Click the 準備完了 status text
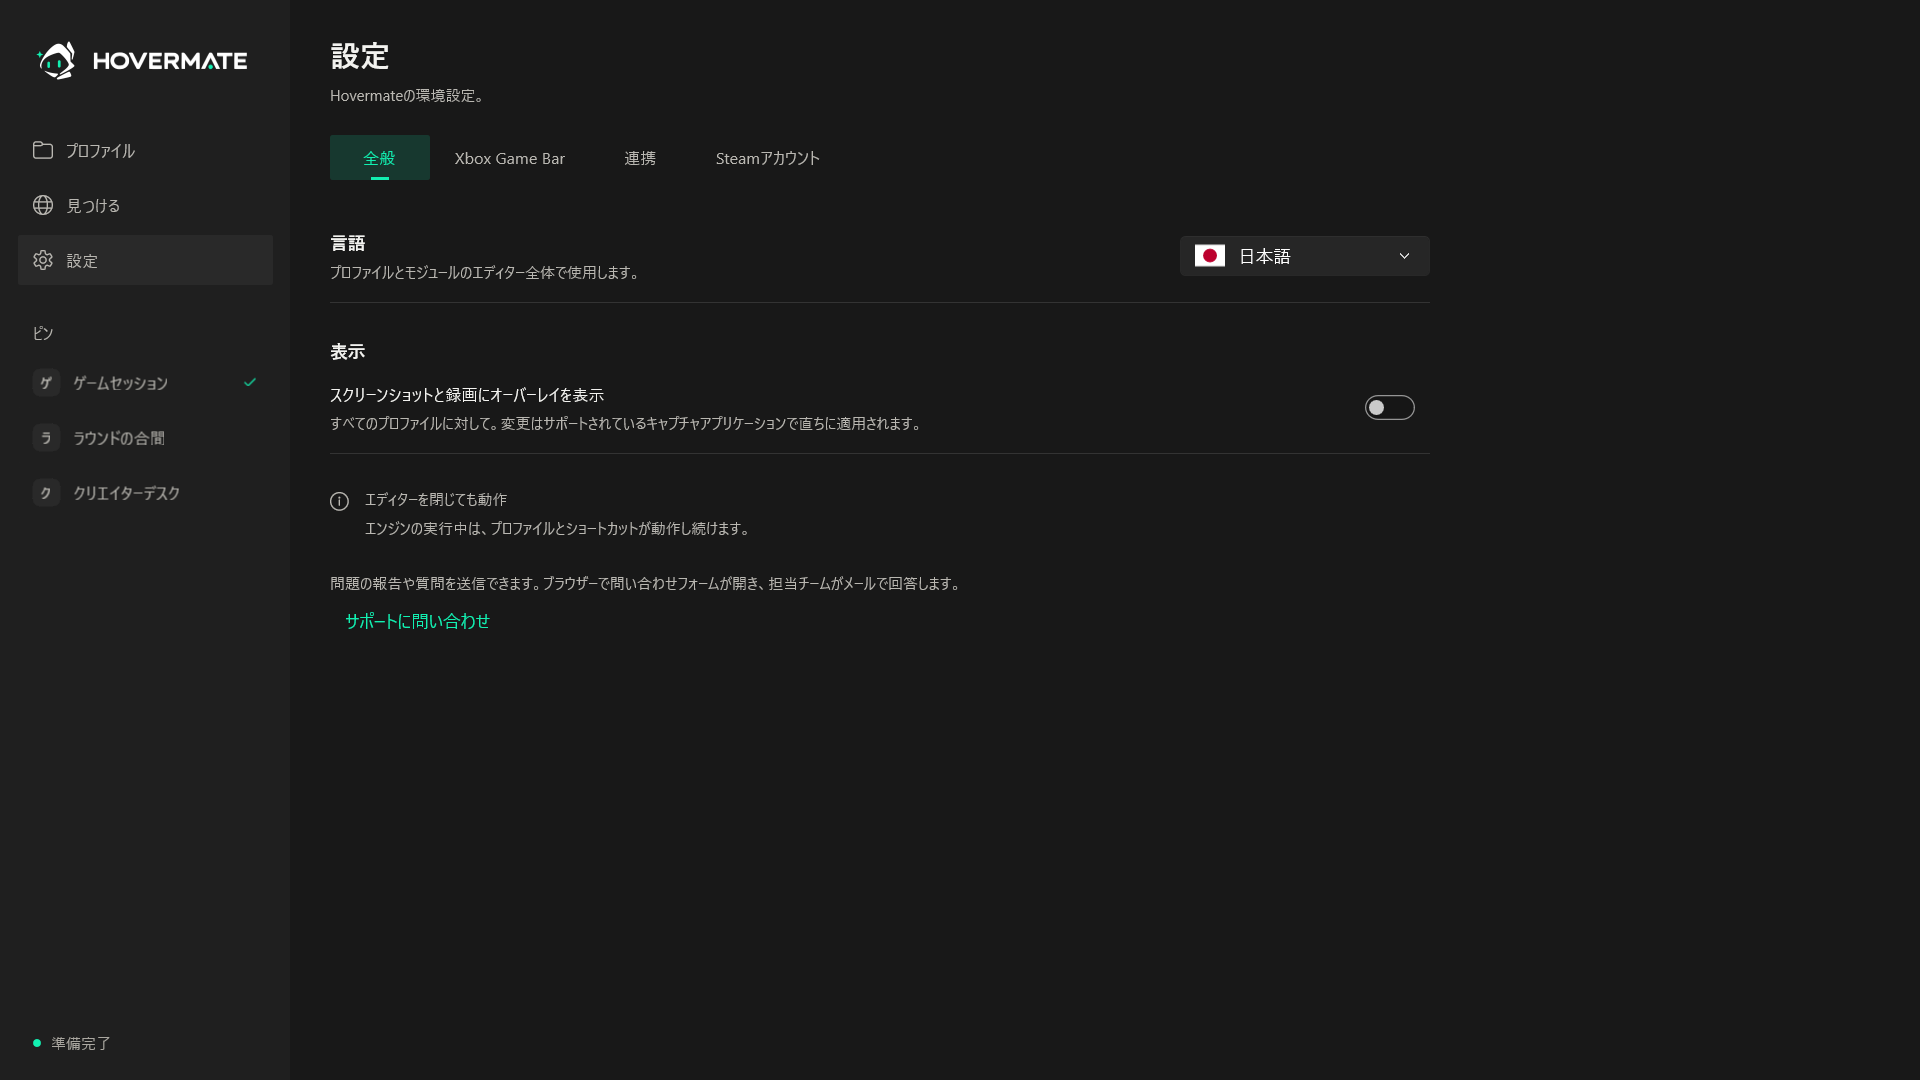Viewport: 1920px width, 1080px height. coord(81,1043)
